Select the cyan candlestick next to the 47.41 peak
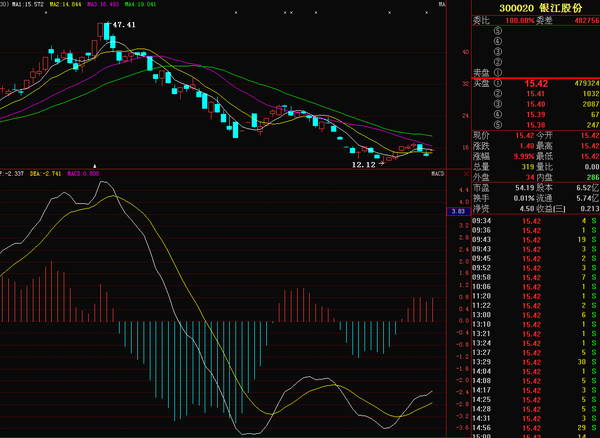 coord(106,31)
